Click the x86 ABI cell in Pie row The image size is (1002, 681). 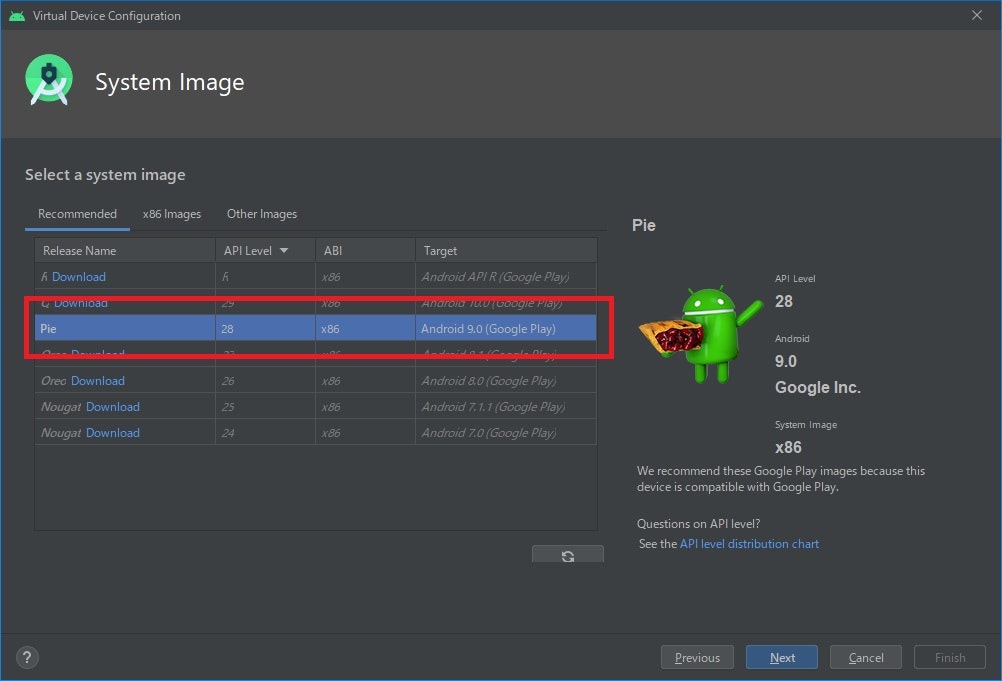click(x=365, y=328)
